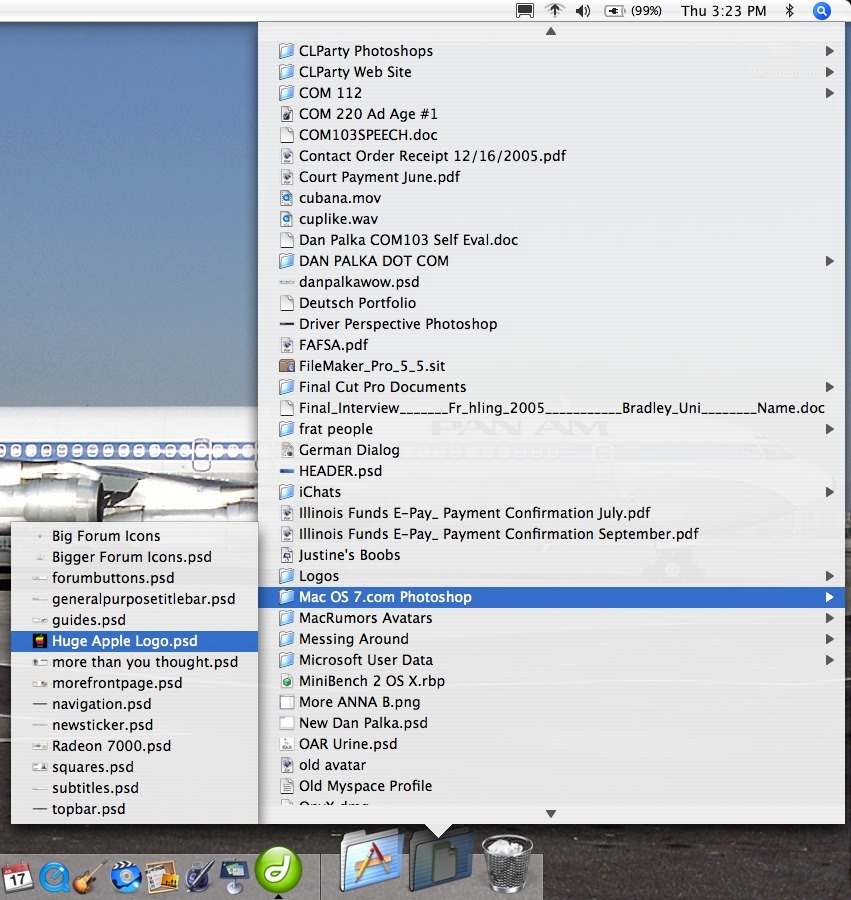851x900 pixels.
Task: Open GarageBand guitar icon in Dock
Action: [x=90, y=876]
